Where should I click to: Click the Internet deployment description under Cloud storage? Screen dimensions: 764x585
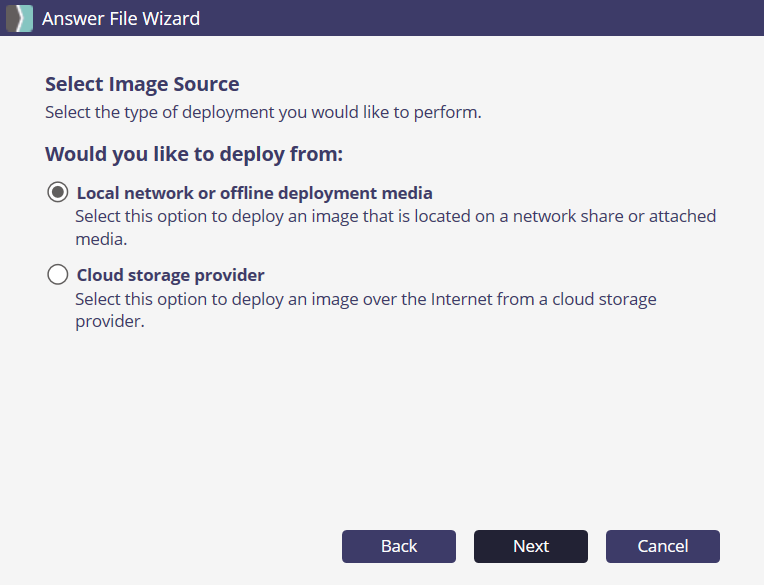coord(366,299)
